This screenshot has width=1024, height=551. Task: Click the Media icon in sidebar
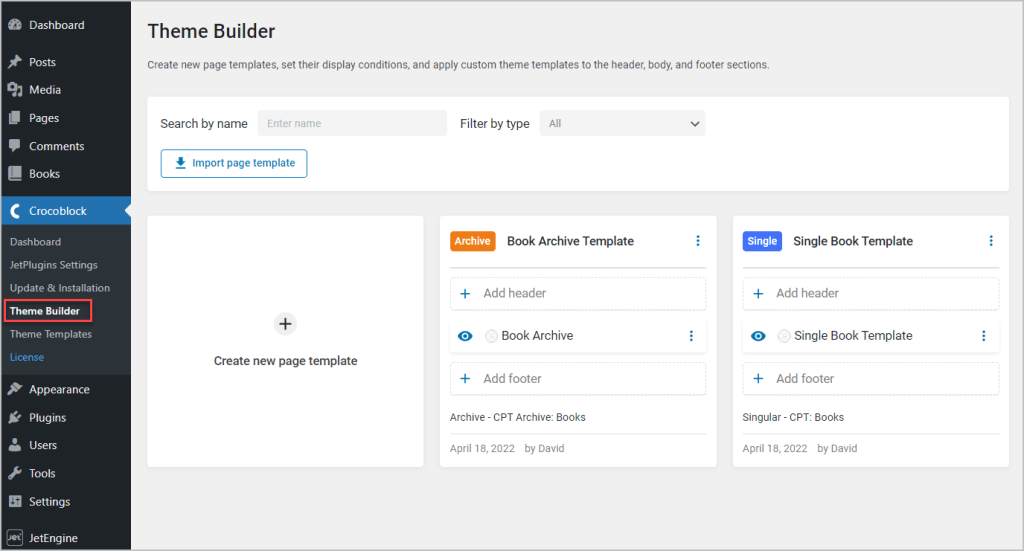[14, 89]
